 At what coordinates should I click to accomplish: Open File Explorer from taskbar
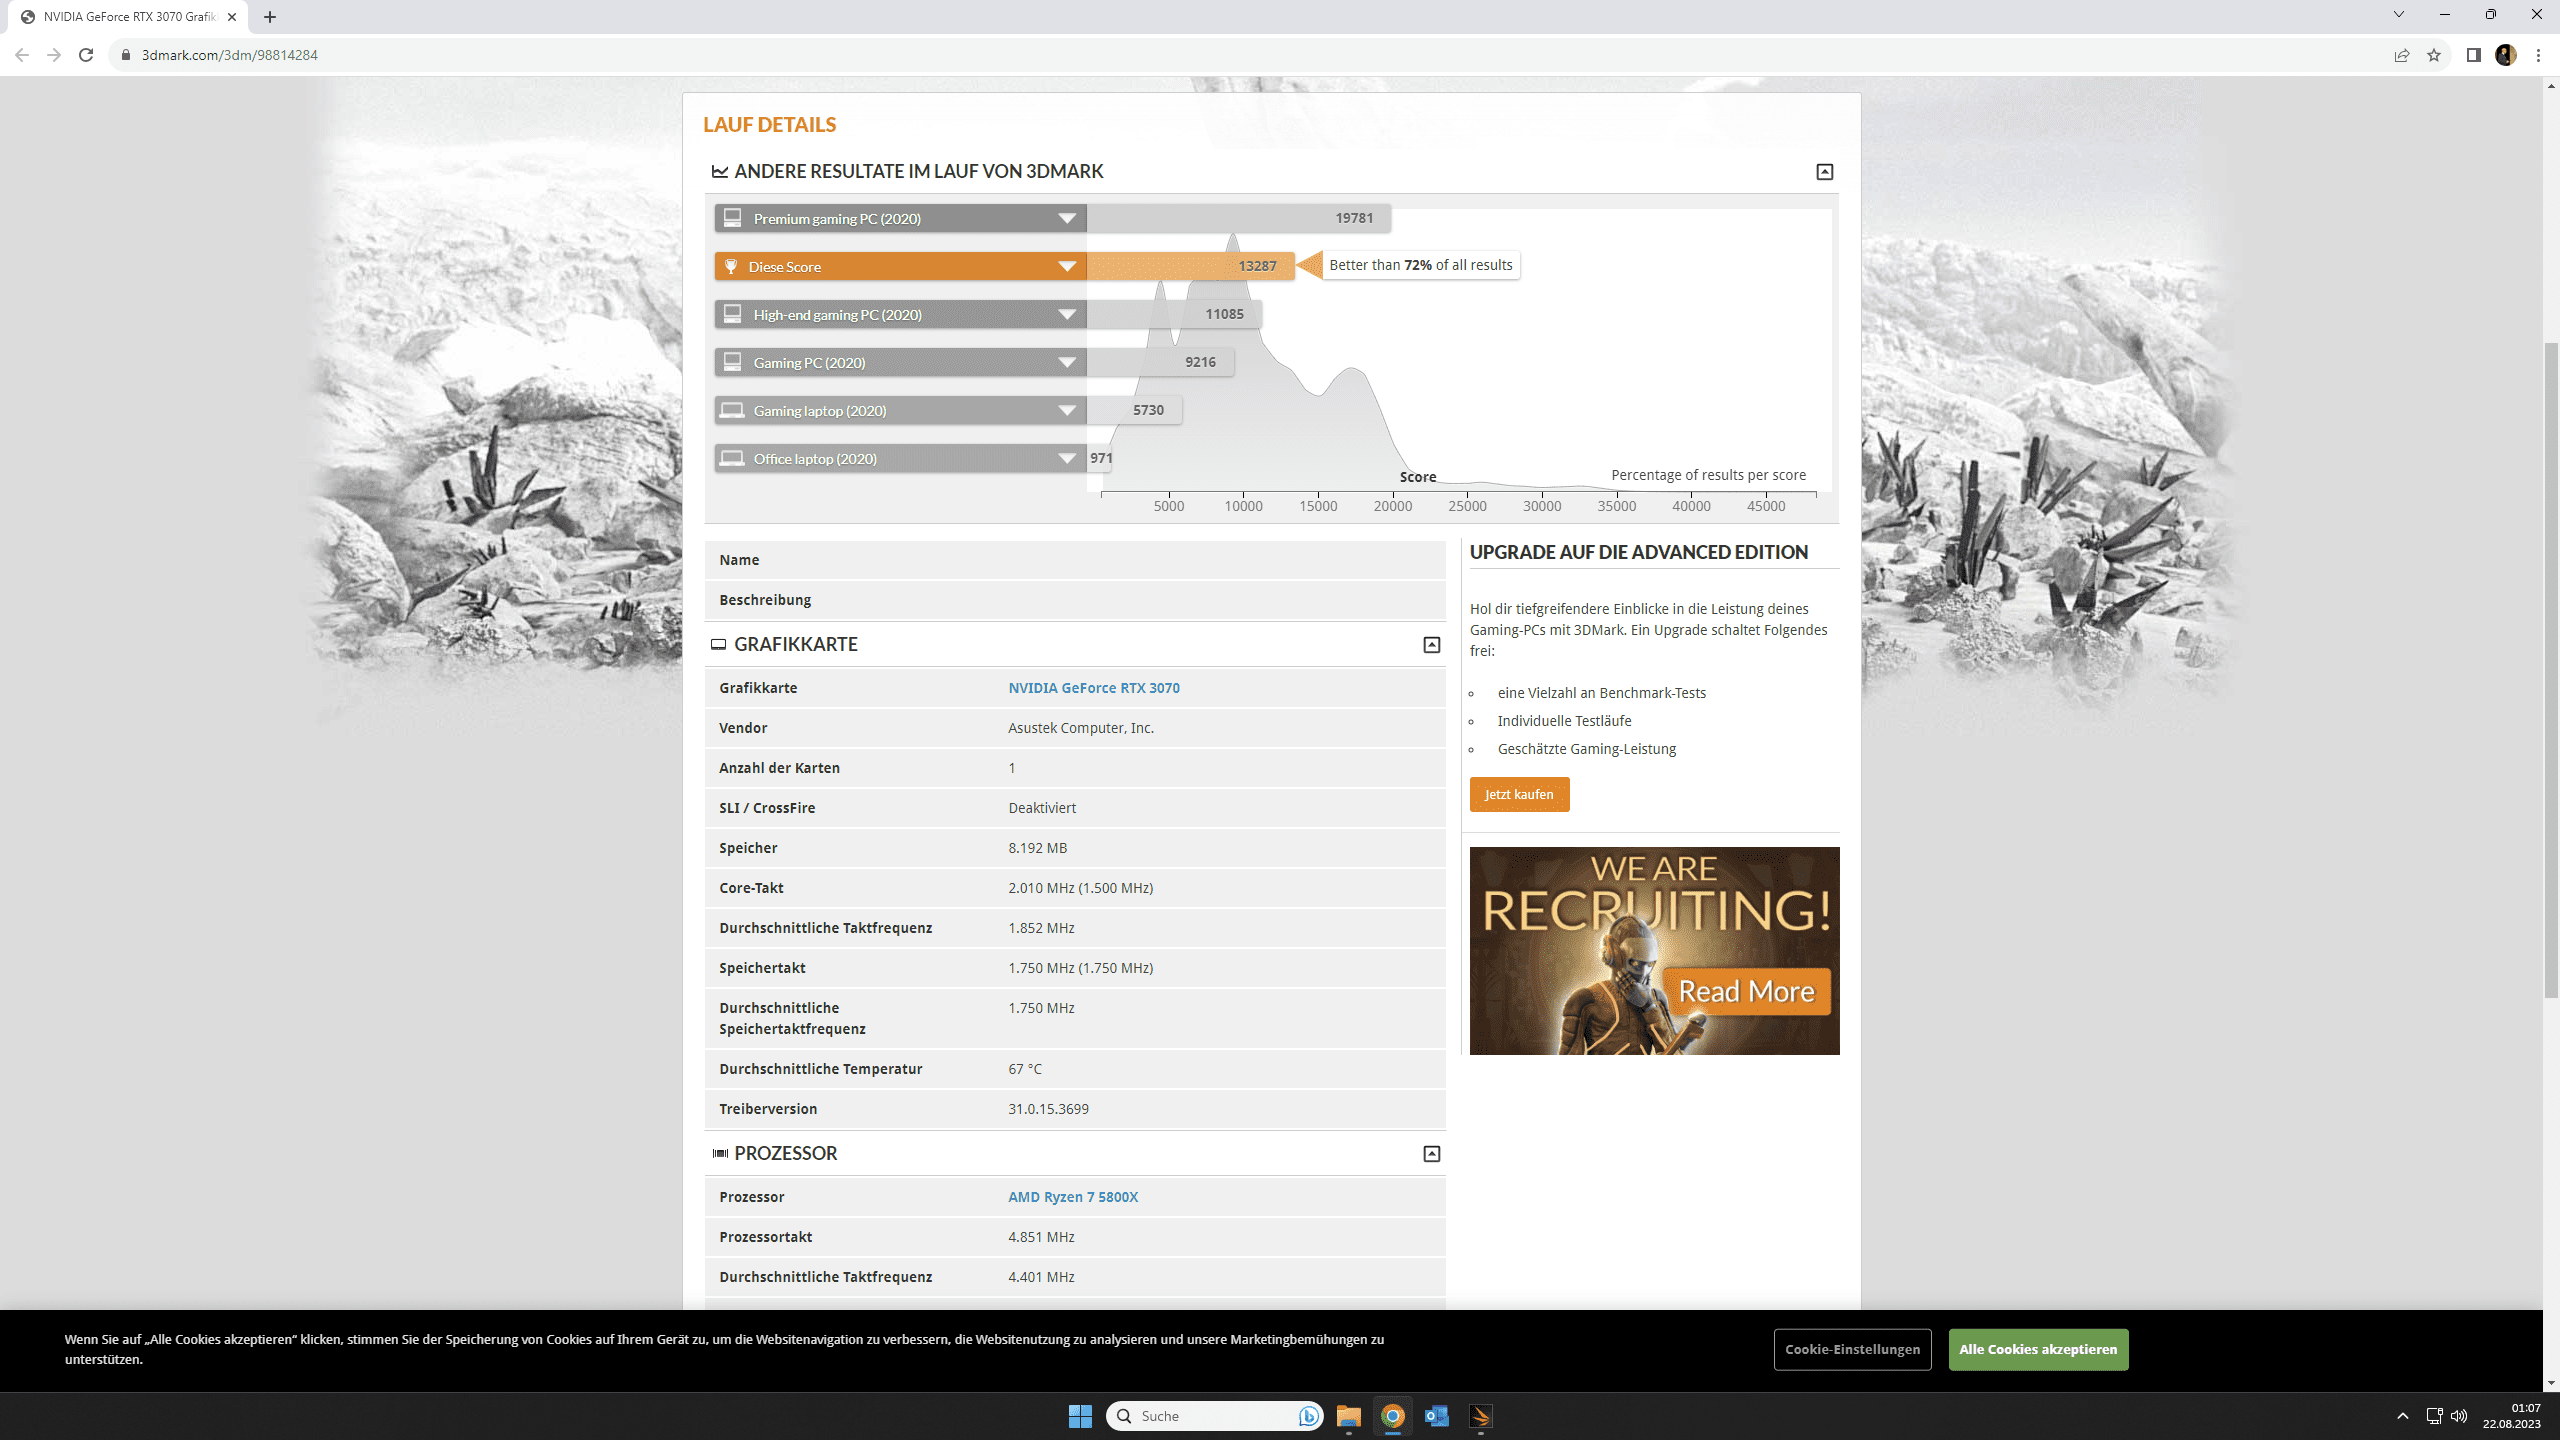[1348, 1416]
